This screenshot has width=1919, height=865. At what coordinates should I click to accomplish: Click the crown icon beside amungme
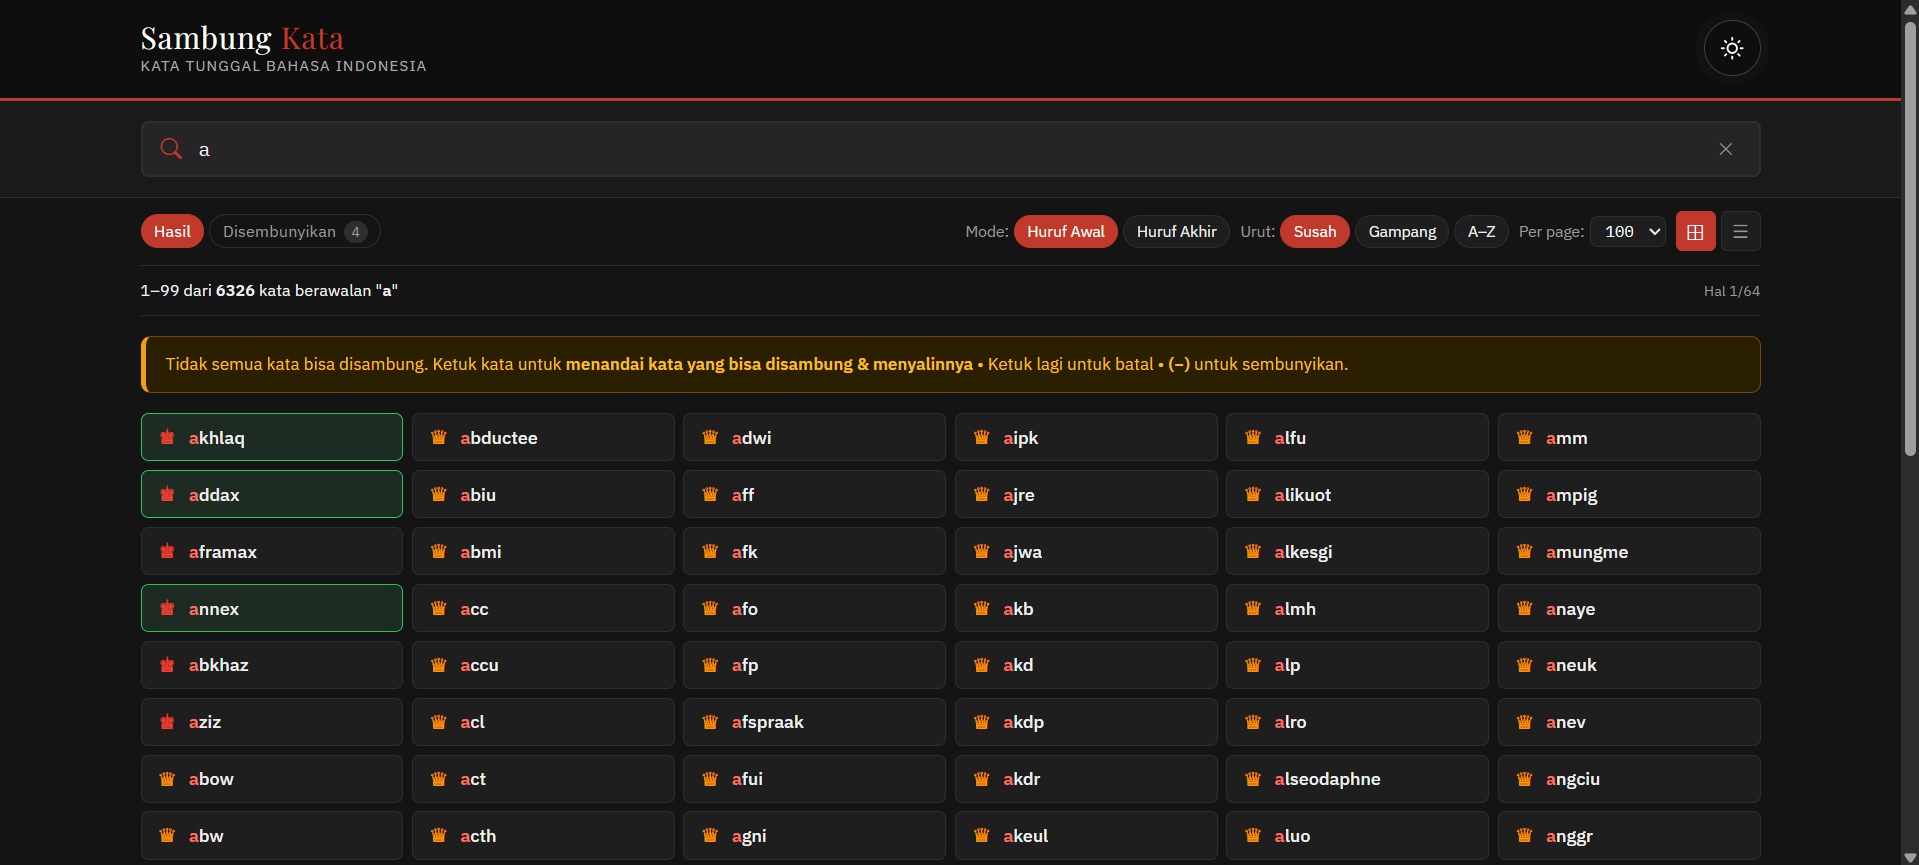tap(1524, 551)
